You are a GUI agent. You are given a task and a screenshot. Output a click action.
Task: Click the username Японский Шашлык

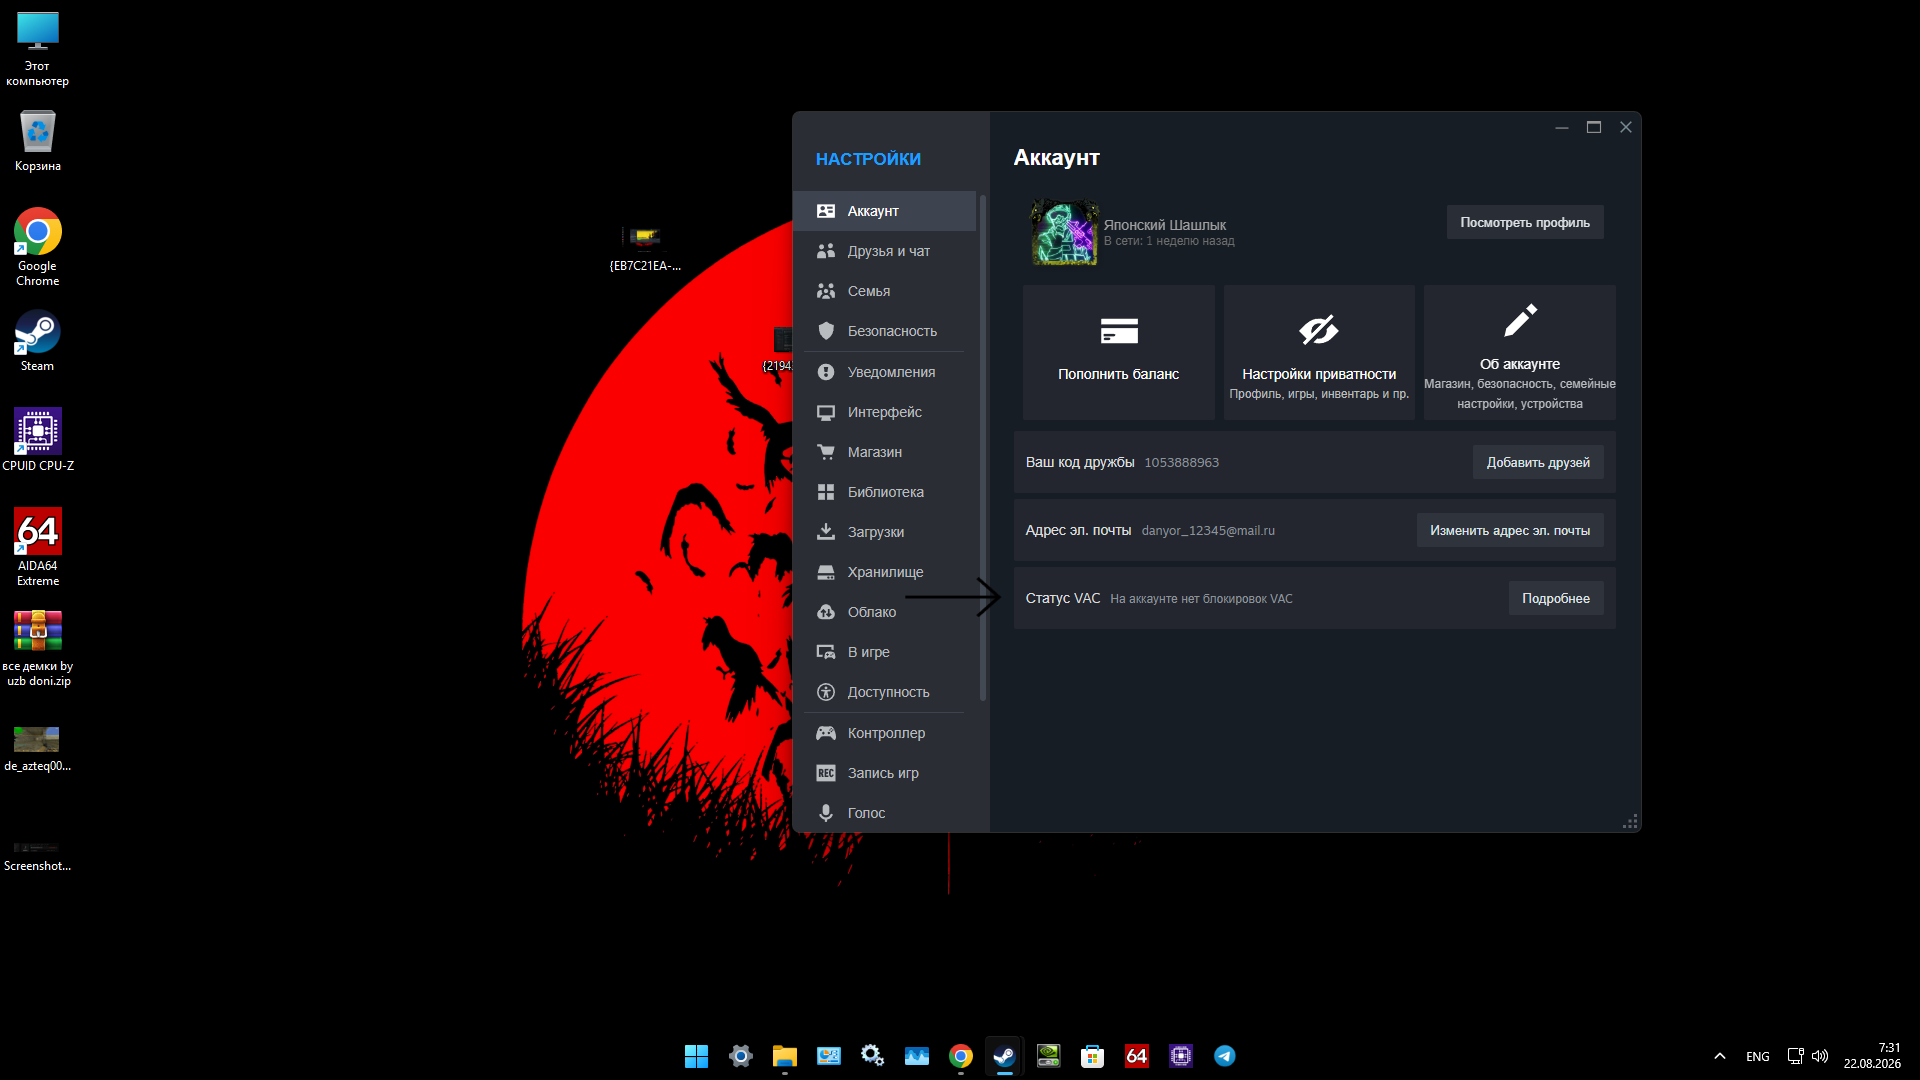click(x=1165, y=225)
